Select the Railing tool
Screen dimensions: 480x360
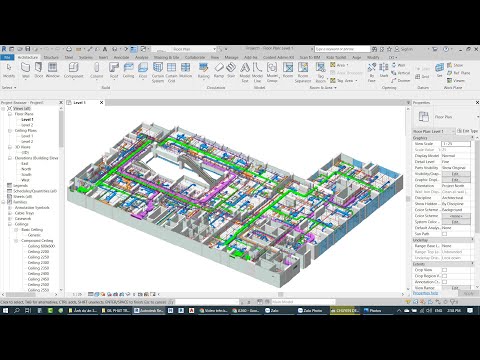204,71
